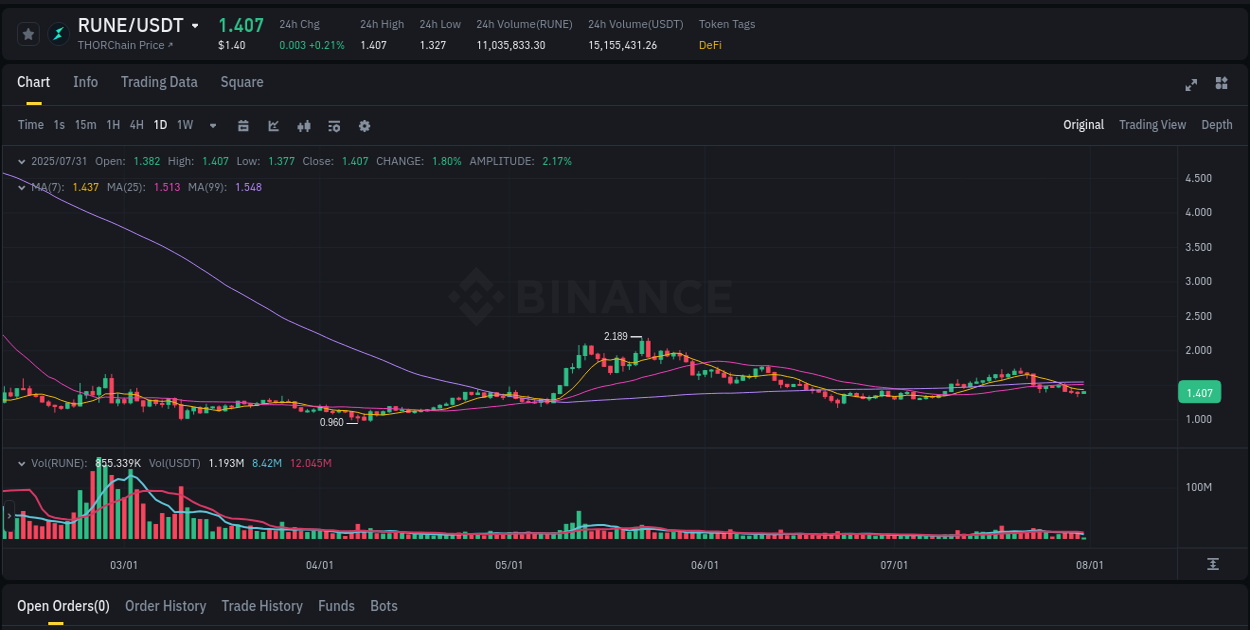Collapse the Vol(RUNE) indicator row

pyautogui.click(x=22, y=462)
